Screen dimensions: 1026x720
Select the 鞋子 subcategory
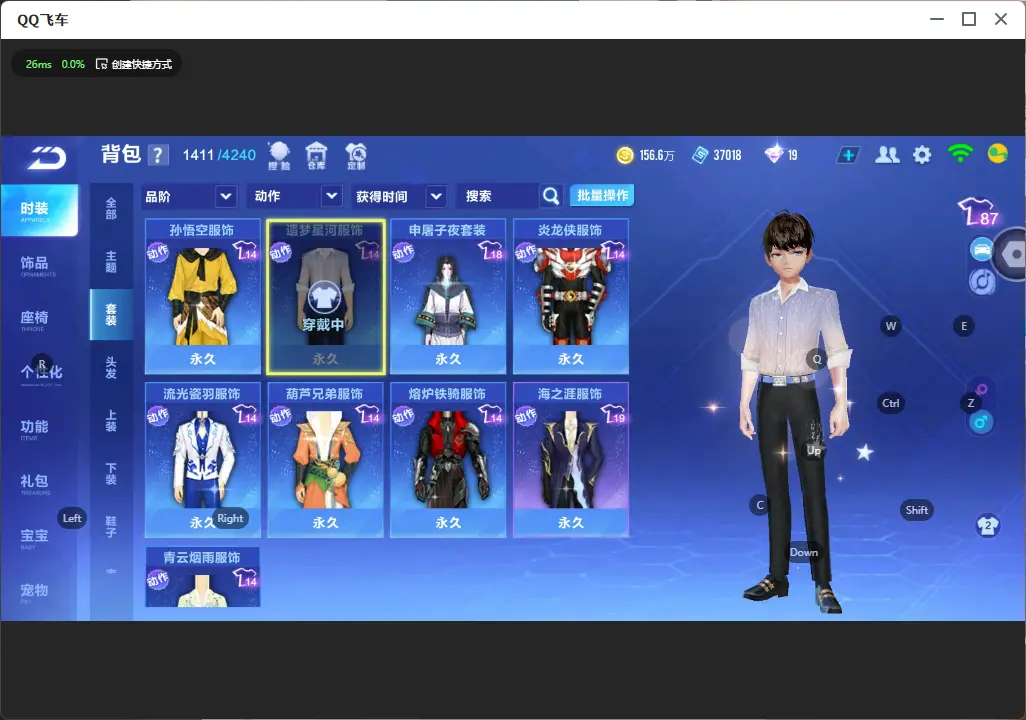(x=111, y=527)
